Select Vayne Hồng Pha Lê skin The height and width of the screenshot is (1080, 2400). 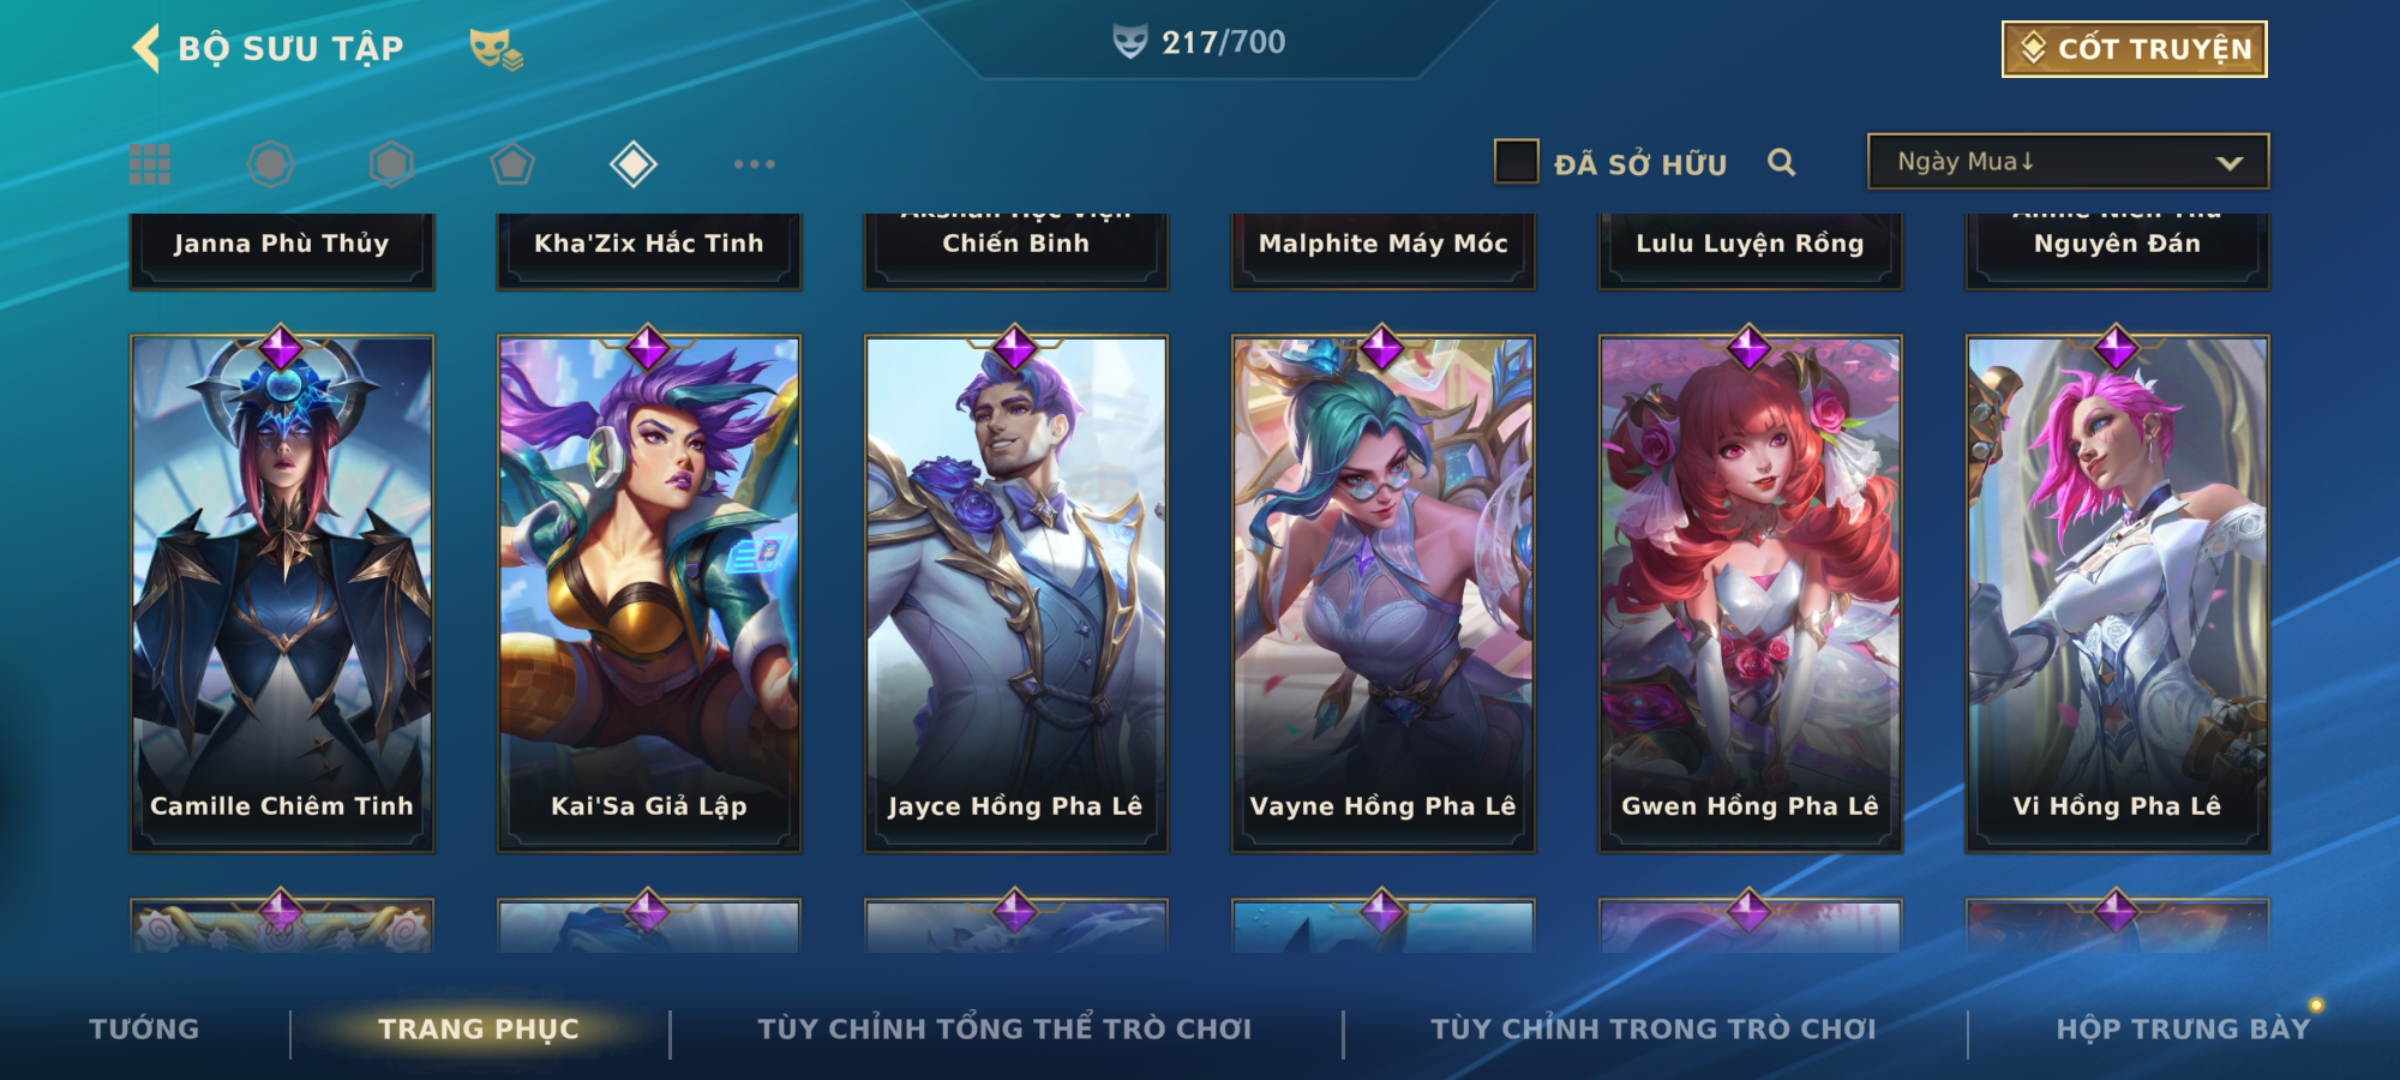pos(1383,594)
